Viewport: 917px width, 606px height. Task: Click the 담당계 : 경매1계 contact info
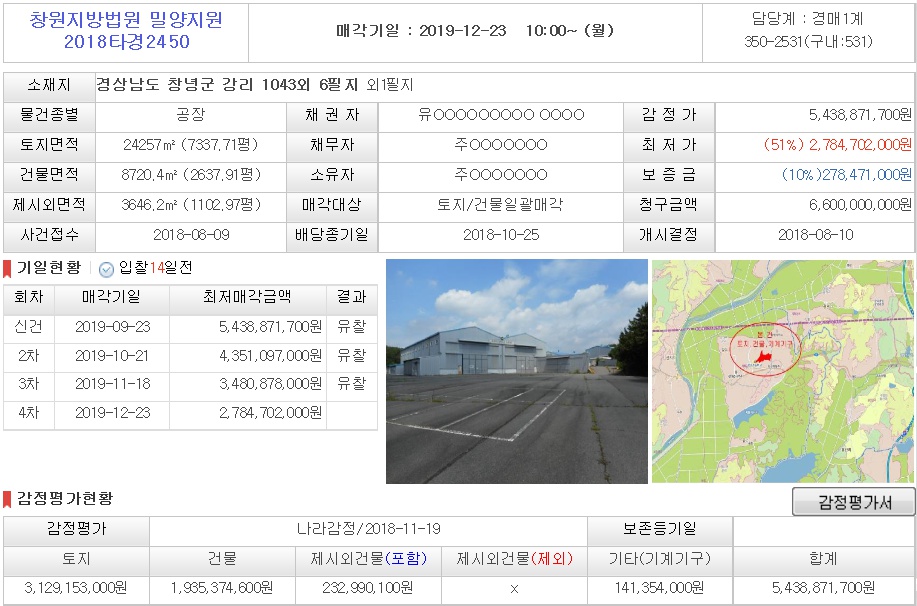[x=808, y=19]
